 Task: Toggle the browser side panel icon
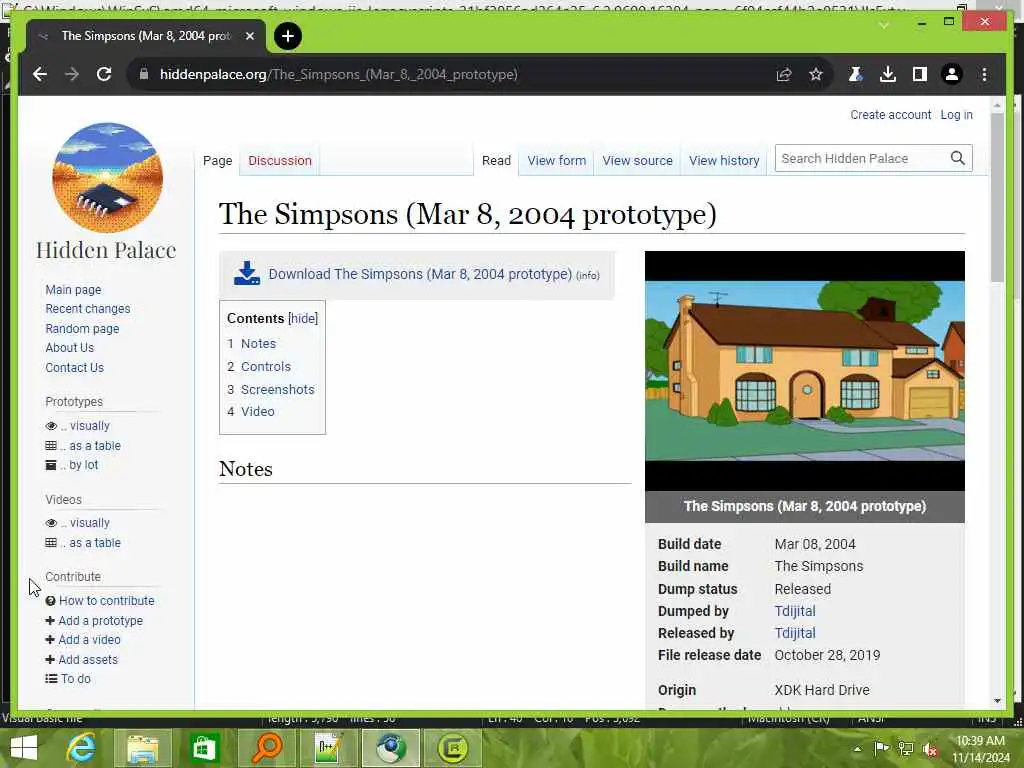point(920,74)
